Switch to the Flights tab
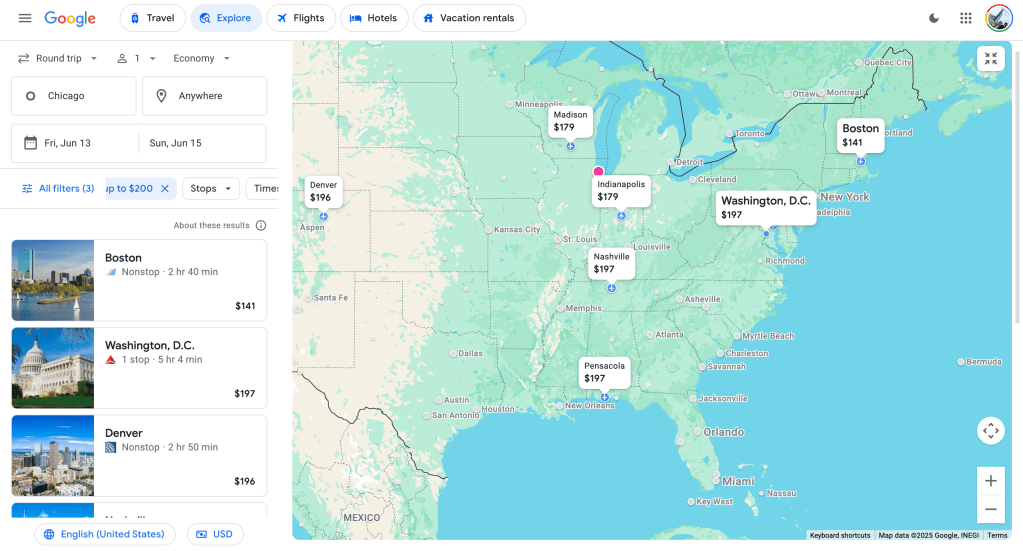 pos(301,18)
